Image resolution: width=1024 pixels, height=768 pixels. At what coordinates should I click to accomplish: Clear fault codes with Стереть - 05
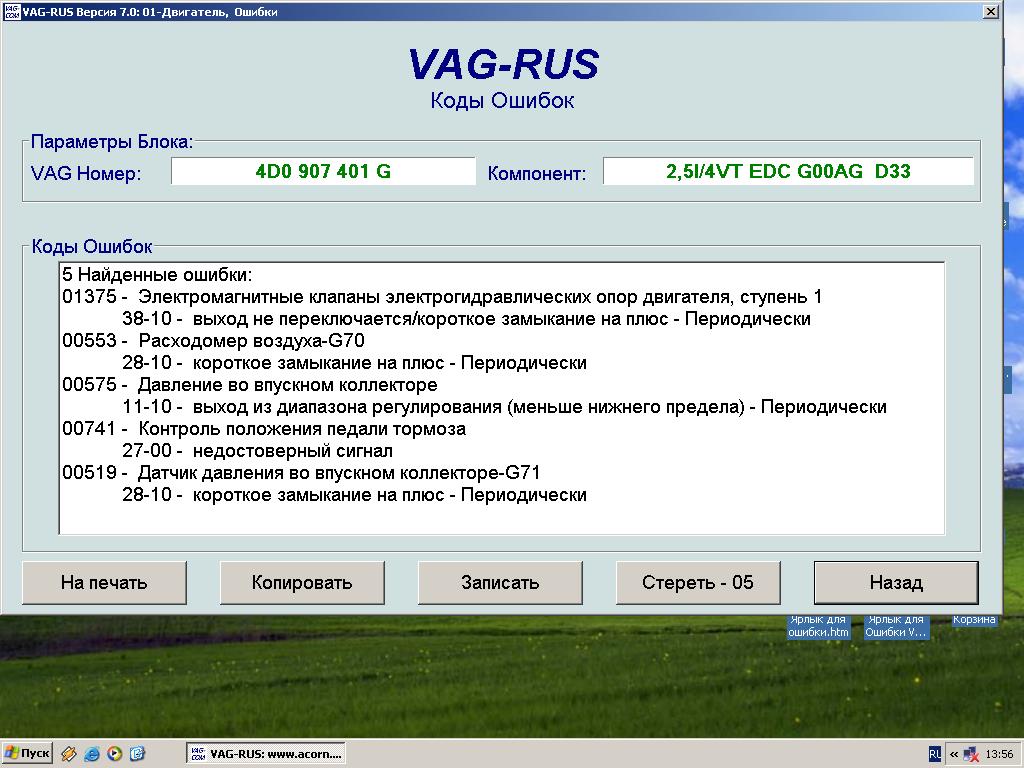698,582
